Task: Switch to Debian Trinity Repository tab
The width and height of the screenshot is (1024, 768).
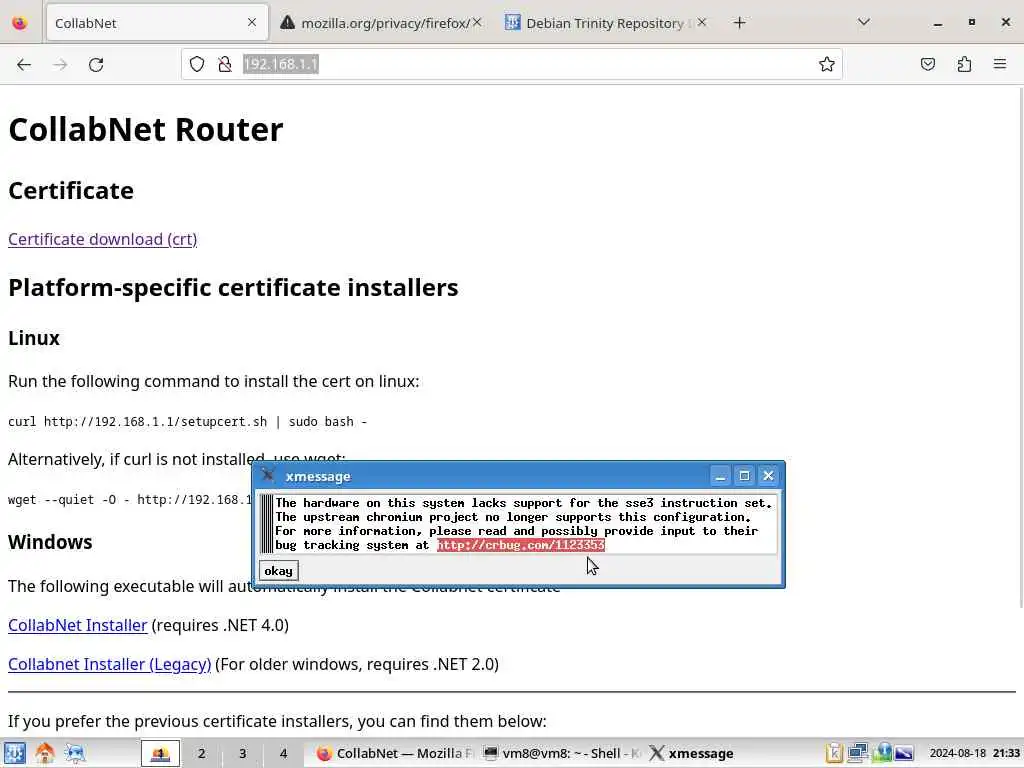Action: [604, 23]
